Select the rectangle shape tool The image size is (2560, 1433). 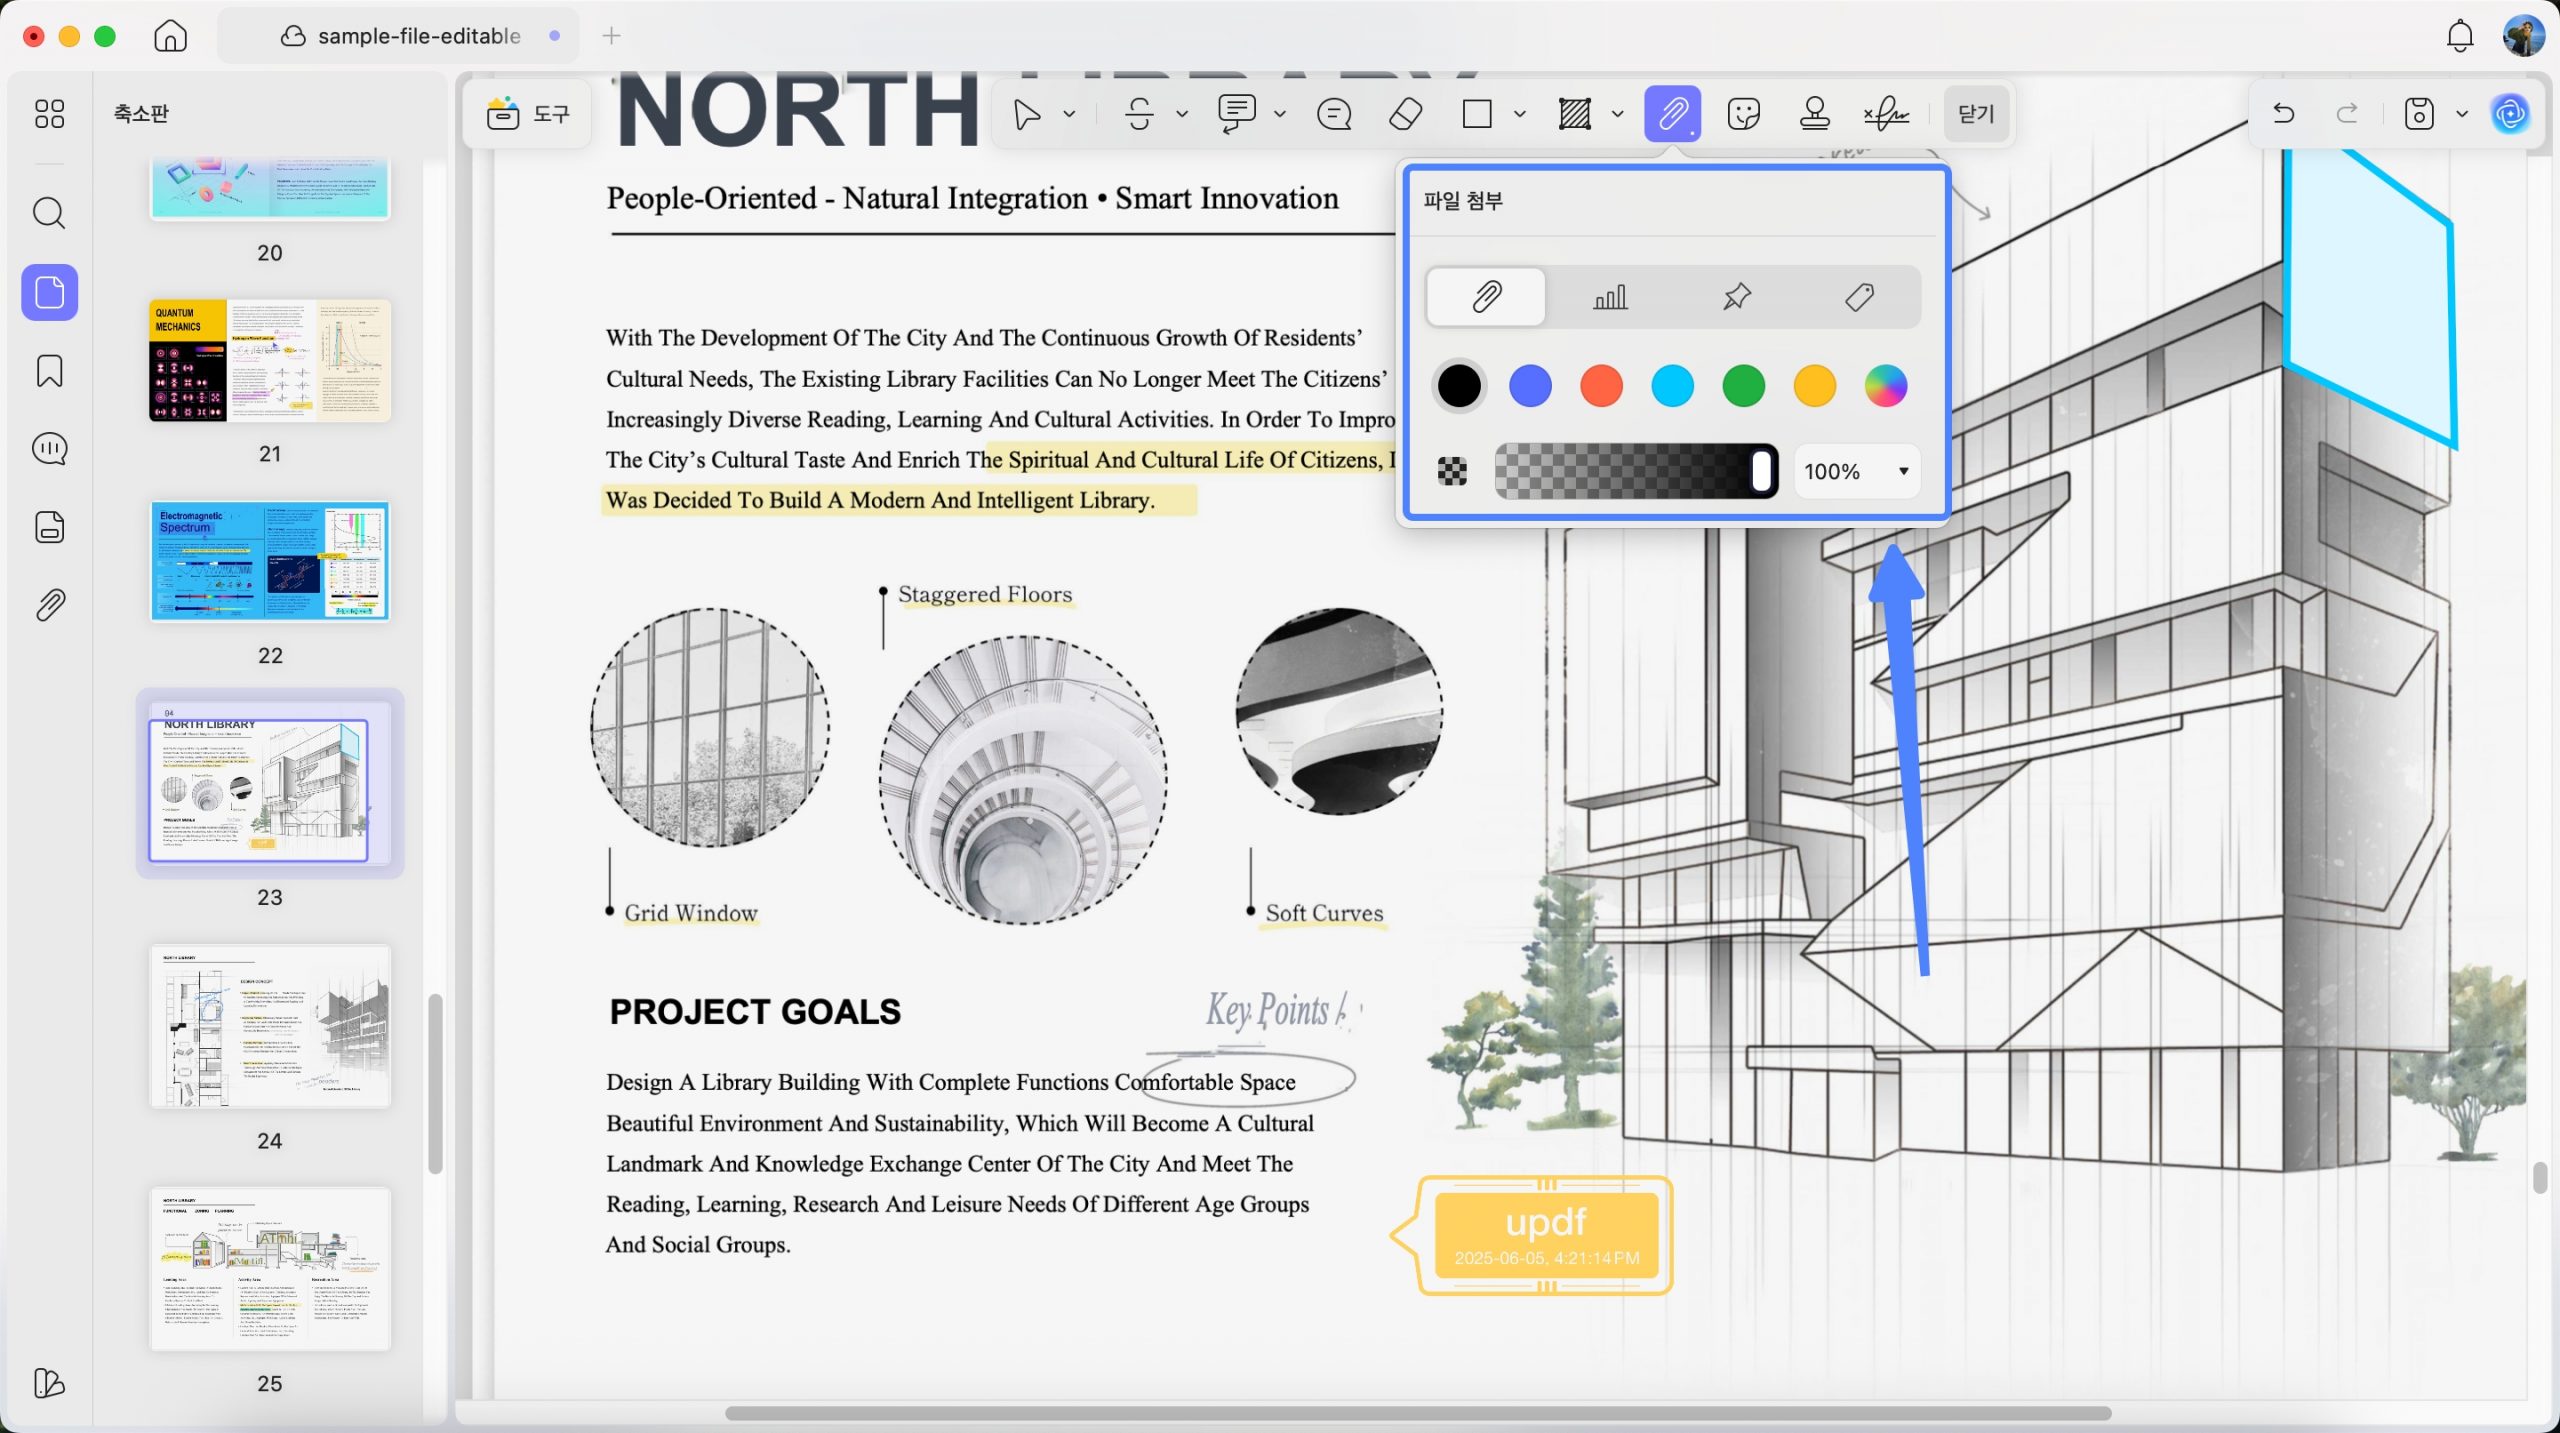[x=1477, y=114]
